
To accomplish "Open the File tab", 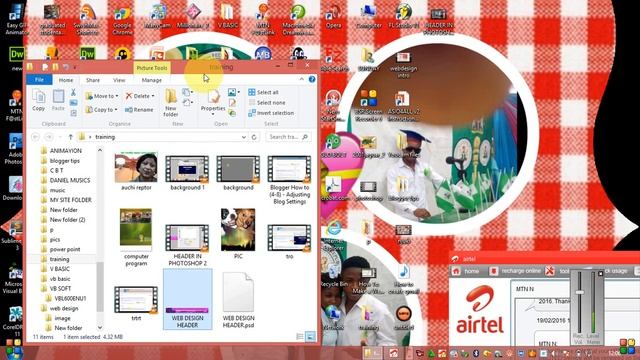I will [x=39, y=80].
